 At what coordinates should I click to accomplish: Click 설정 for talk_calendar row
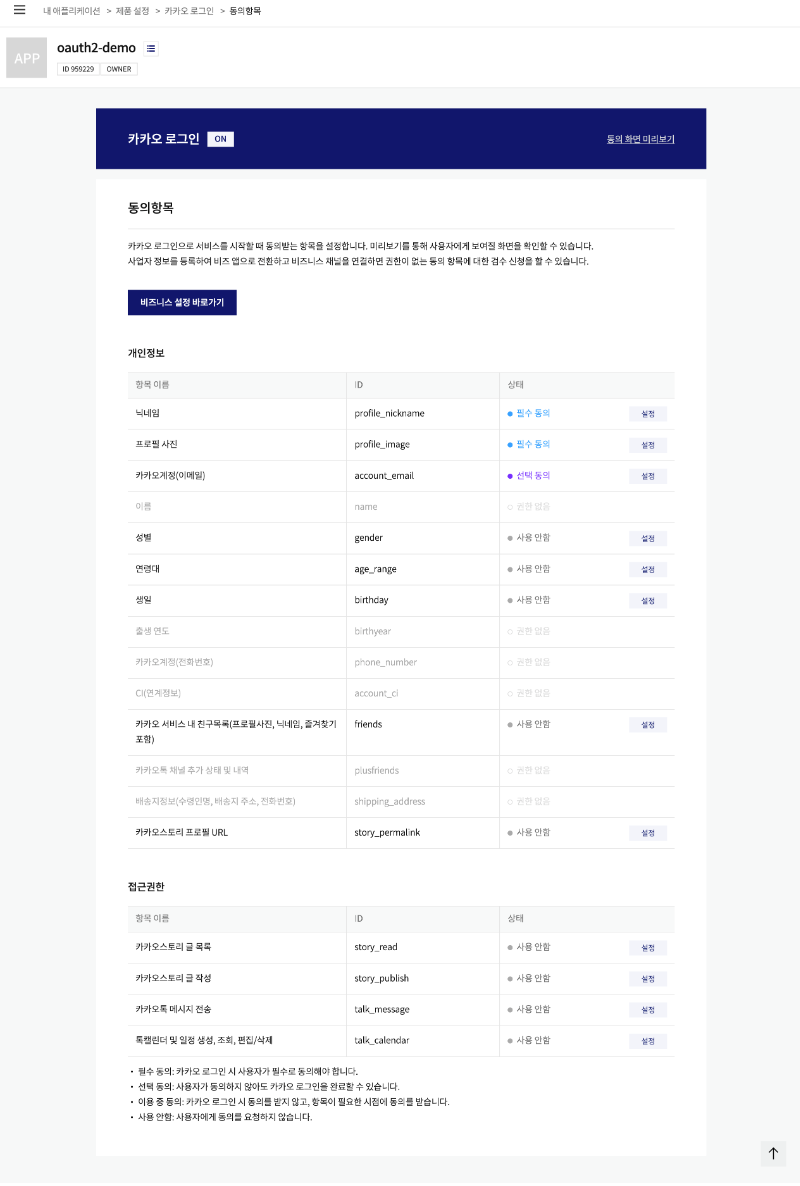coord(648,1041)
